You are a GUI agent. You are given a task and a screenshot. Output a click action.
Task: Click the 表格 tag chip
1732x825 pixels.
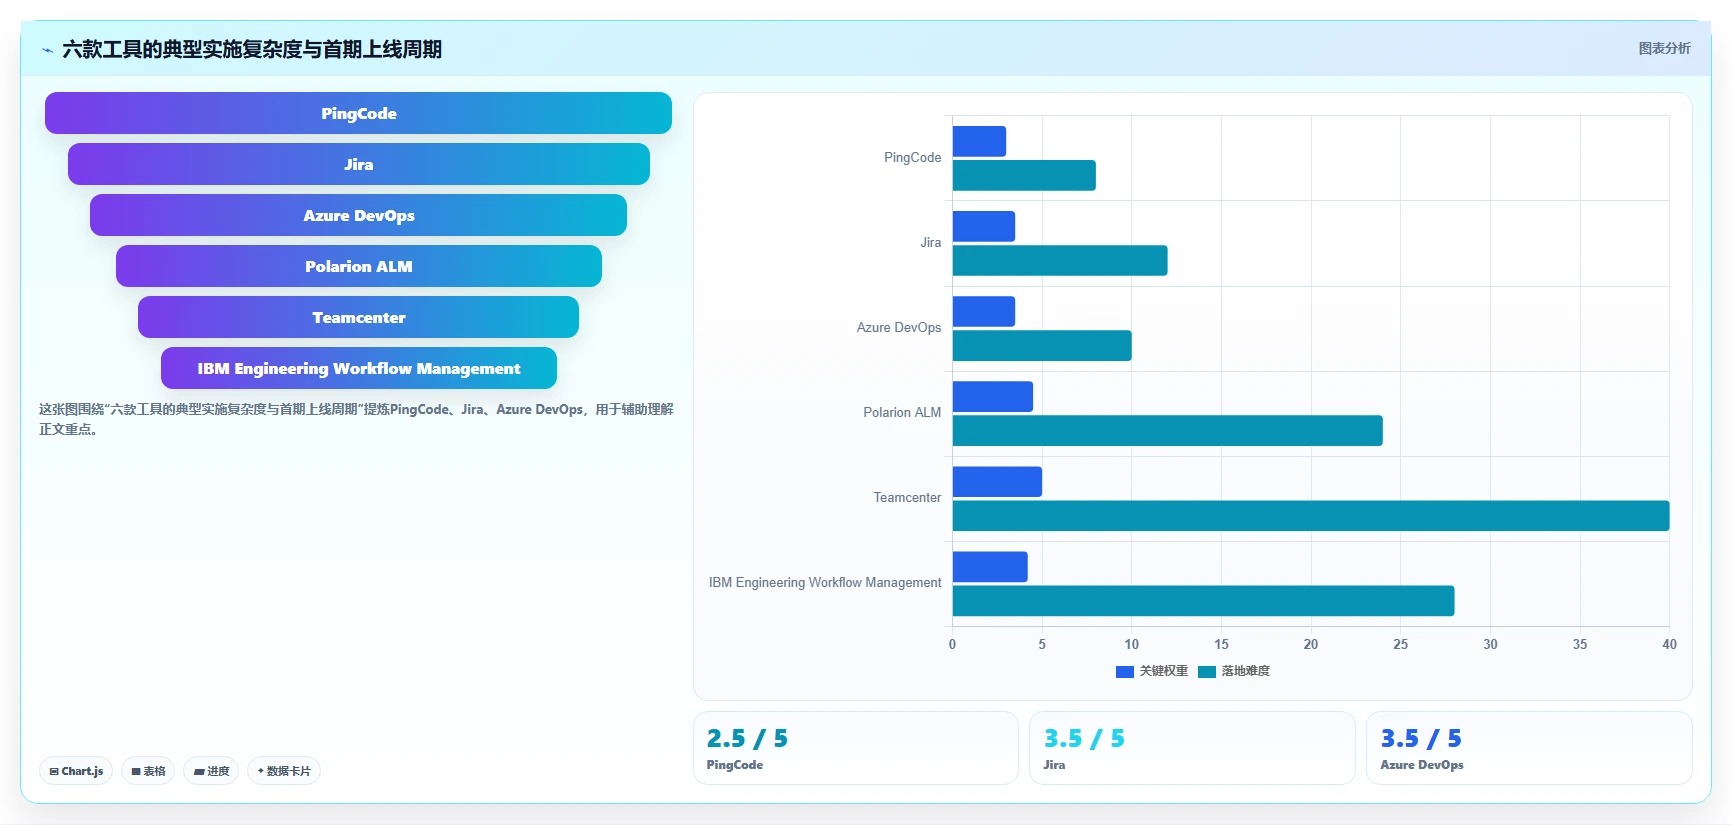[x=148, y=771]
